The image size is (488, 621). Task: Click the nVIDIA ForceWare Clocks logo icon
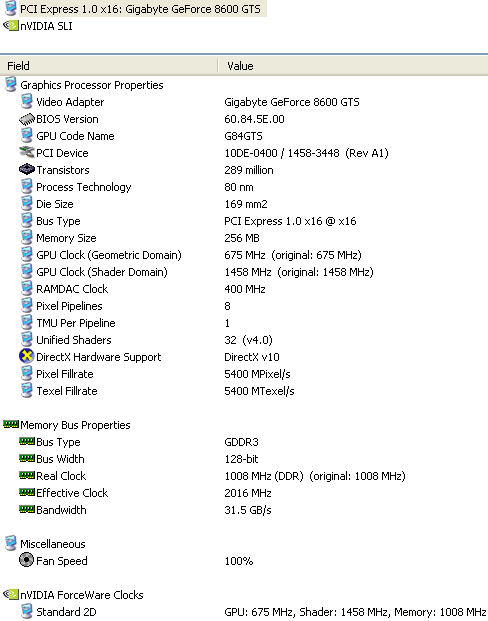coord(11,594)
